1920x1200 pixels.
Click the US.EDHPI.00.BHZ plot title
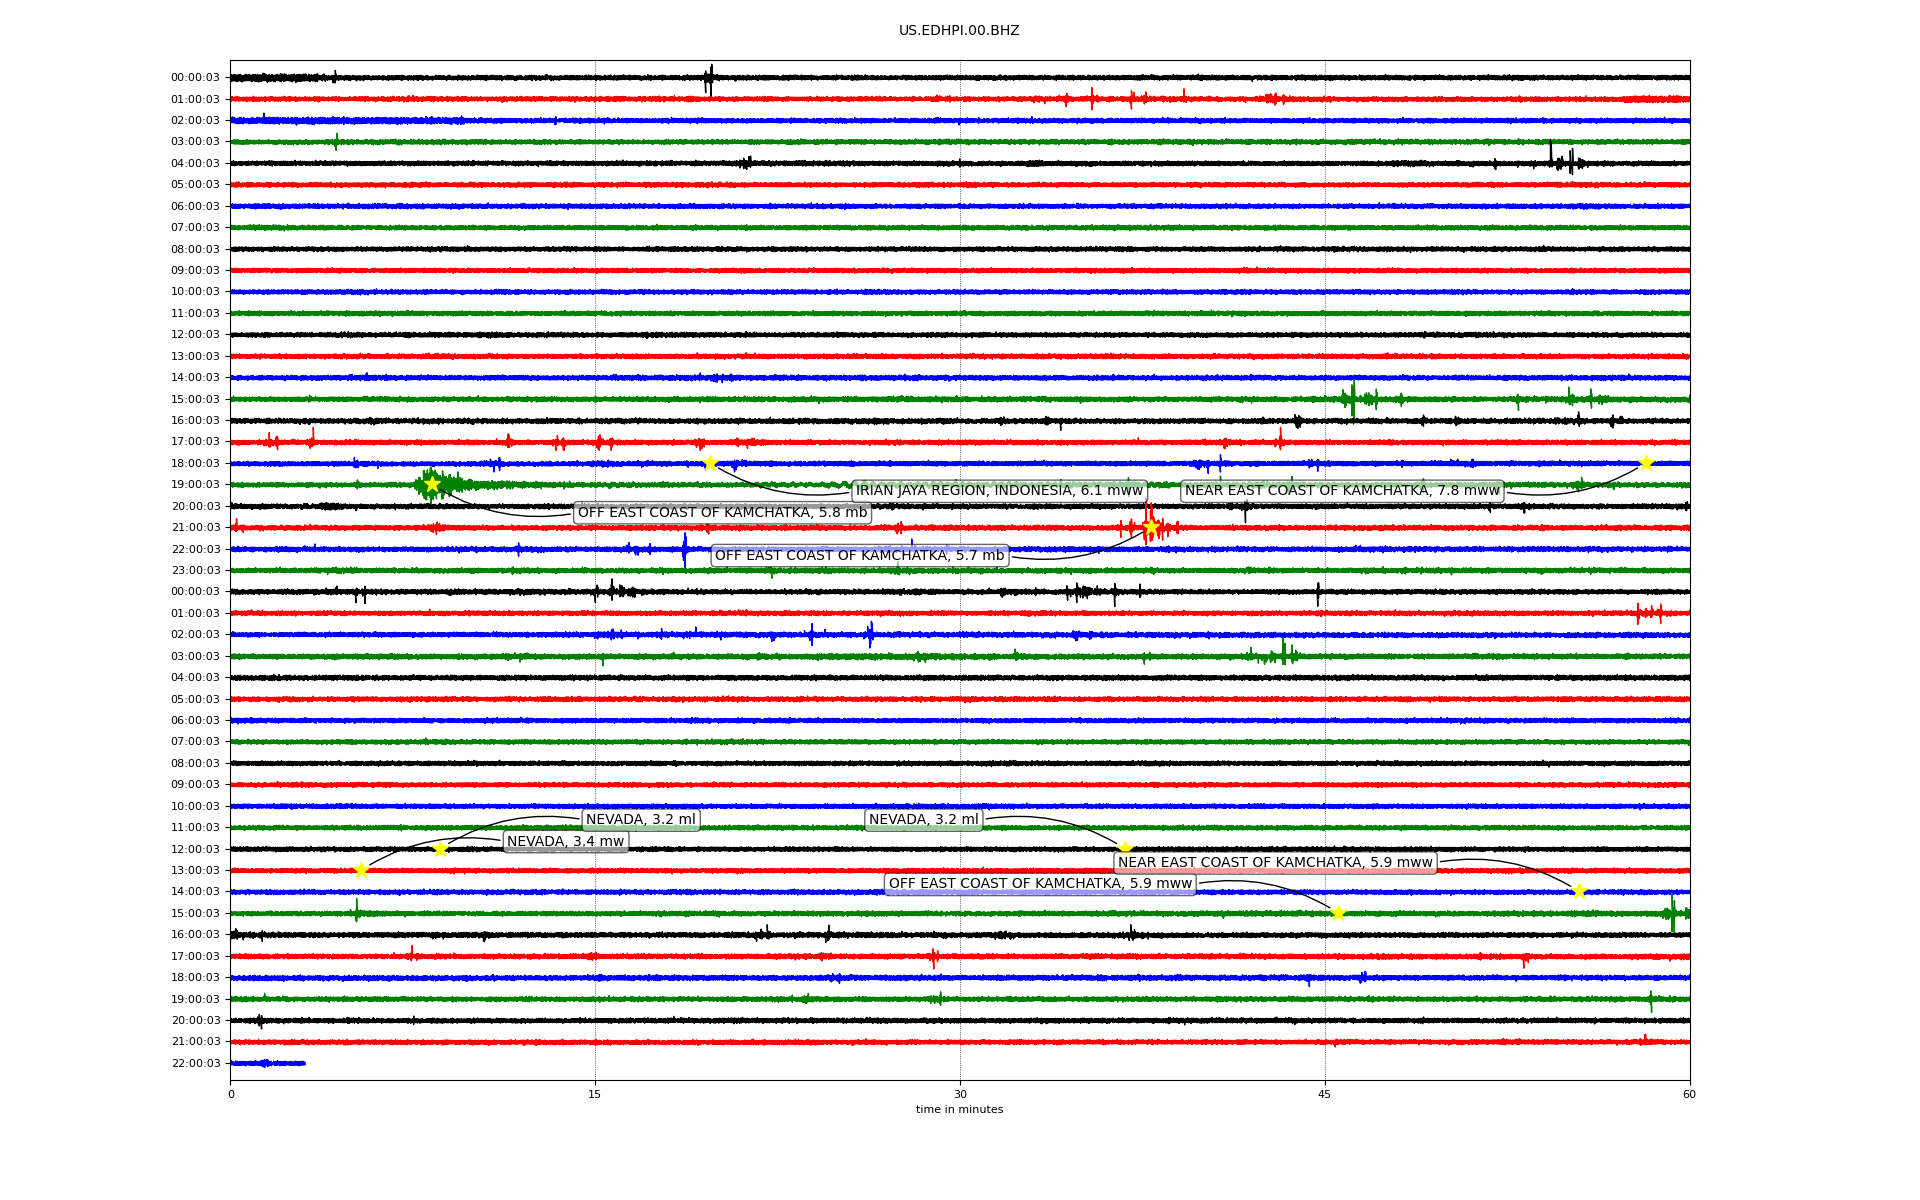[x=959, y=31]
